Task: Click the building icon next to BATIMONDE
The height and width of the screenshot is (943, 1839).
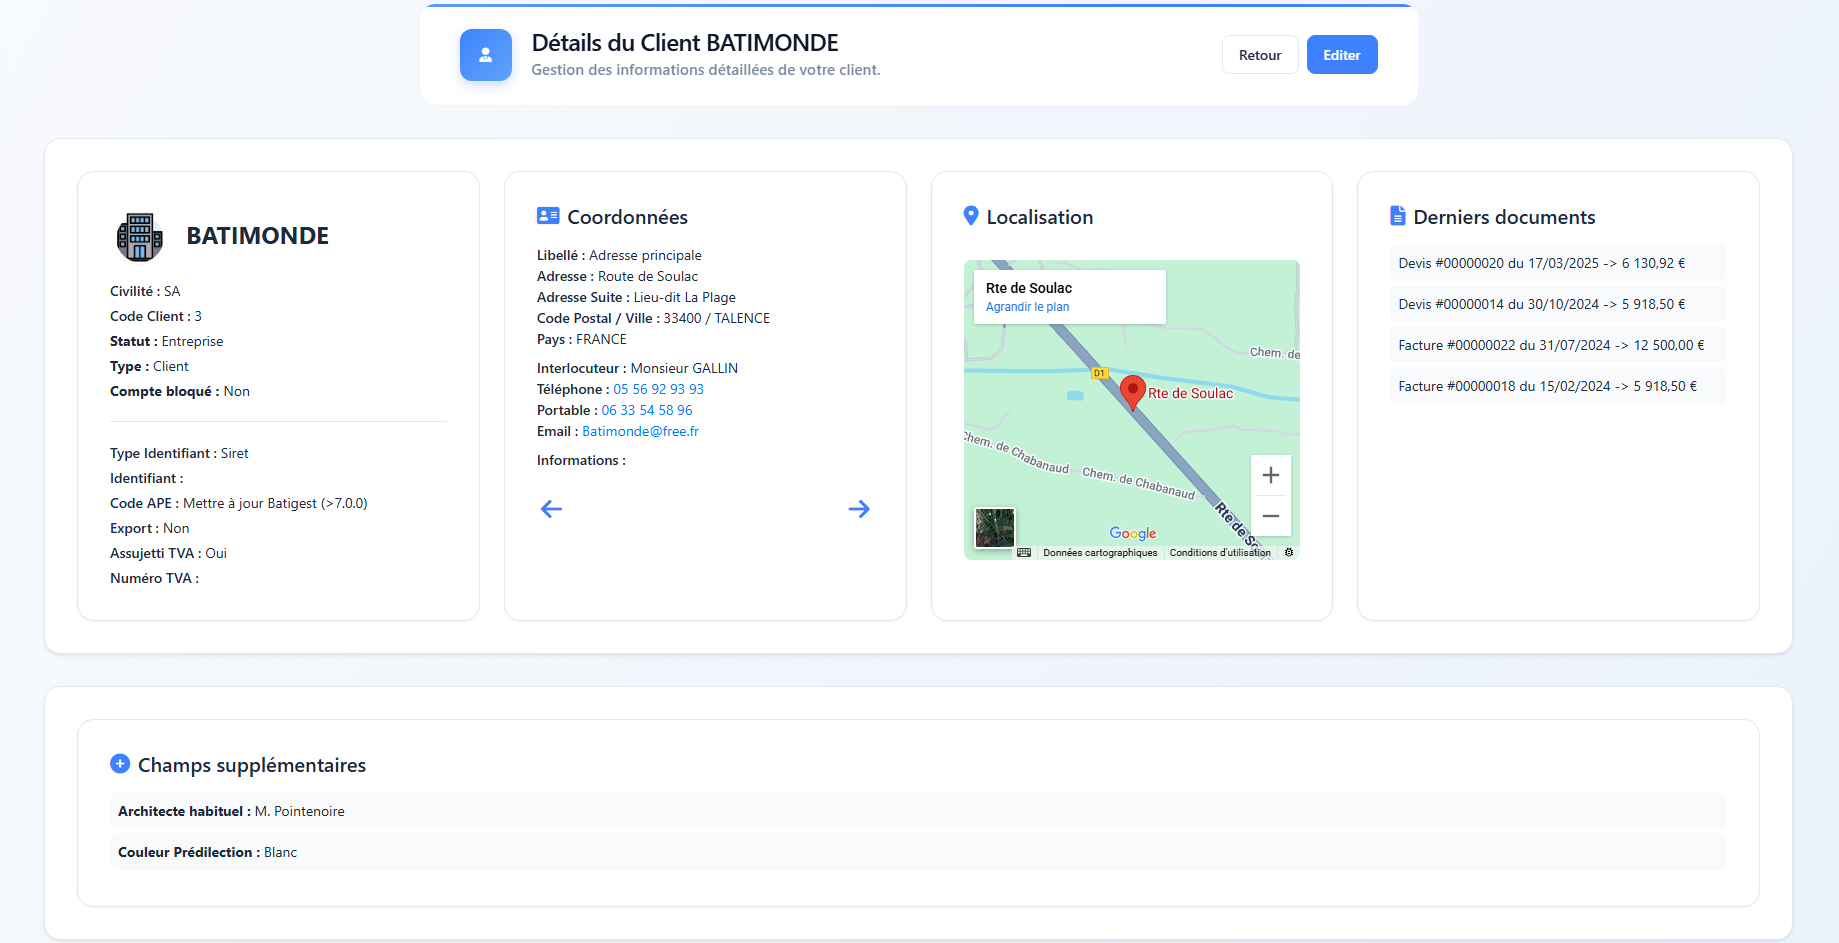Action: [140, 236]
